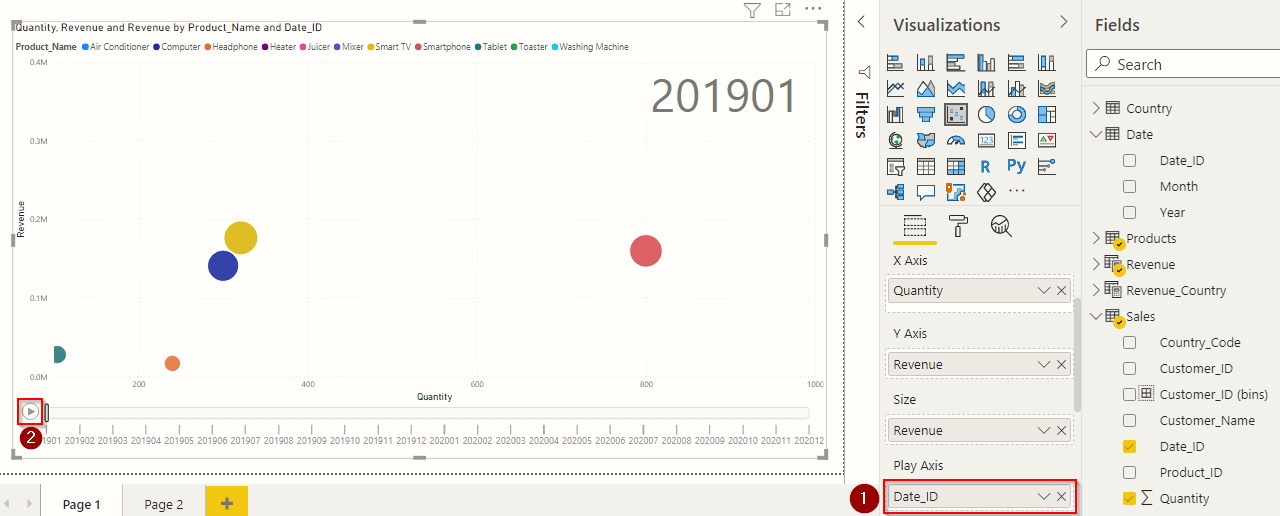The width and height of the screenshot is (1280, 516).
Task: Open Size Revenue field dropdown
Action: coord(1044,430)
